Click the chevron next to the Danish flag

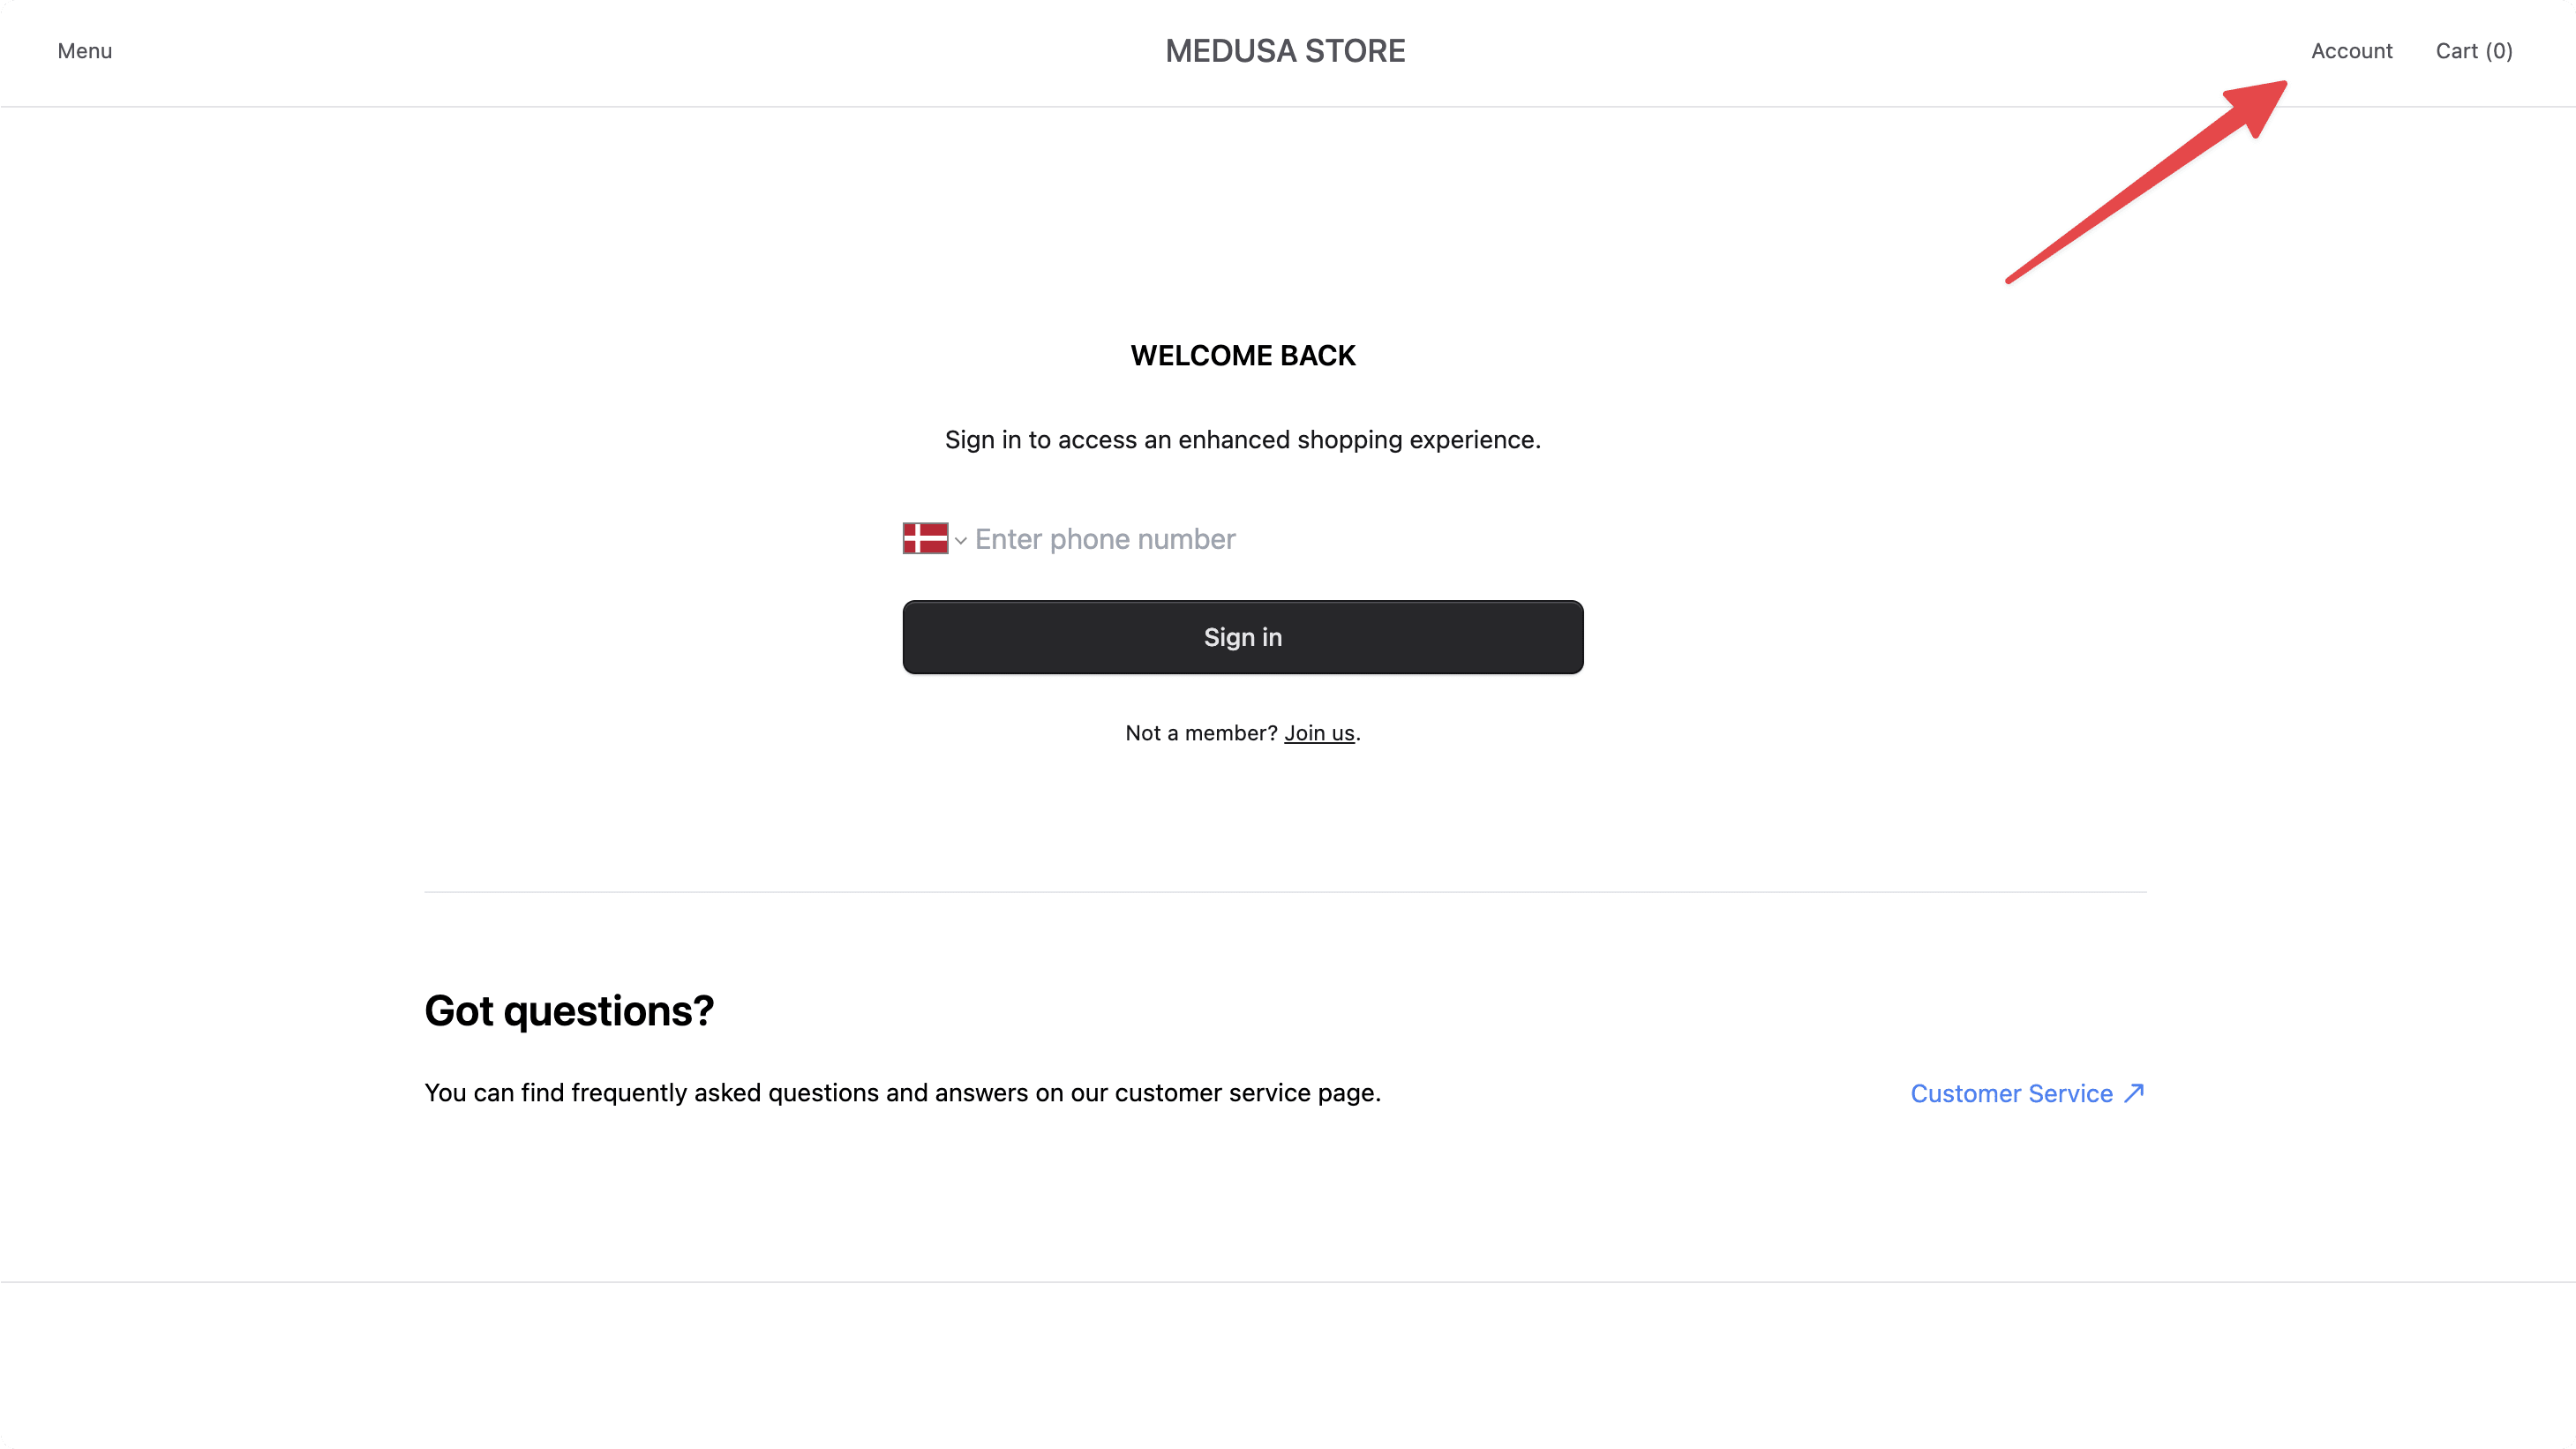pyautogui.click(x=962, y=540)
